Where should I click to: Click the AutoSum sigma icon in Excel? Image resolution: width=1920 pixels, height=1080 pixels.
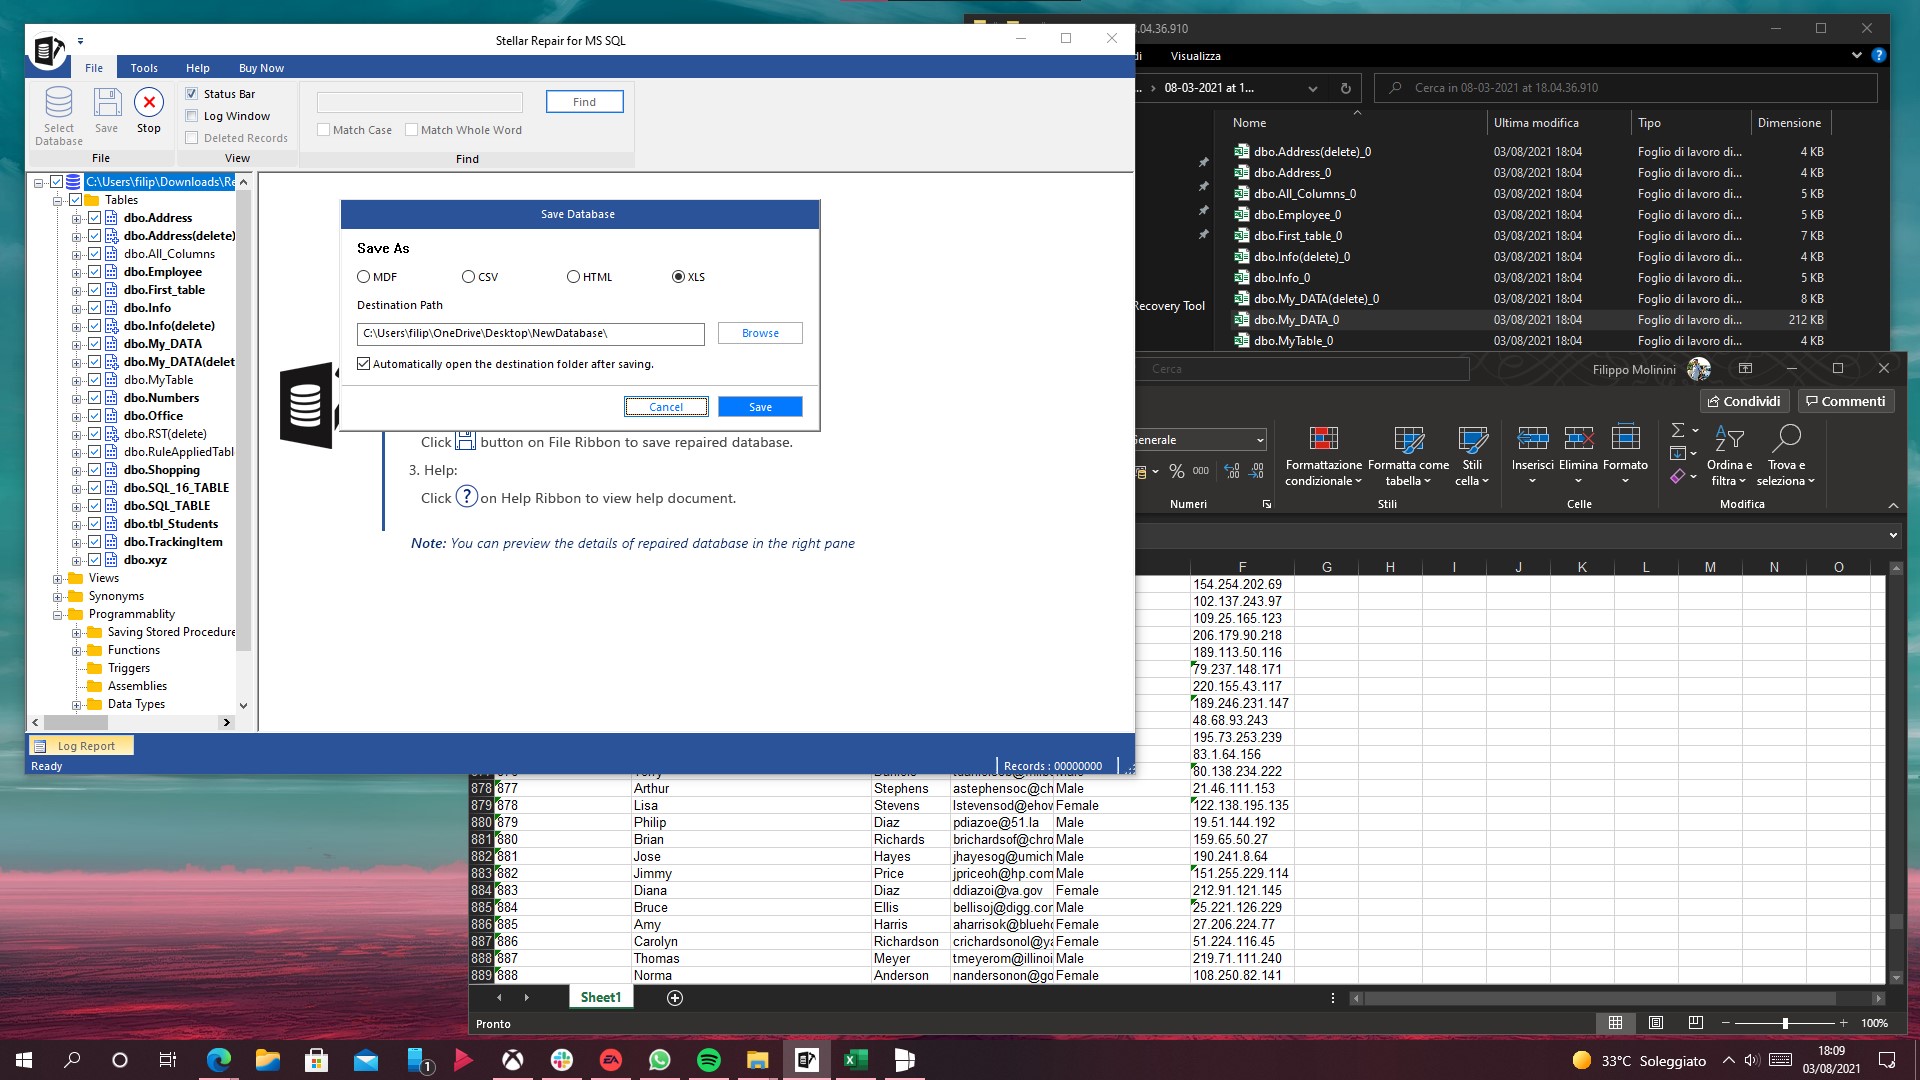(x=1678, y=430)
